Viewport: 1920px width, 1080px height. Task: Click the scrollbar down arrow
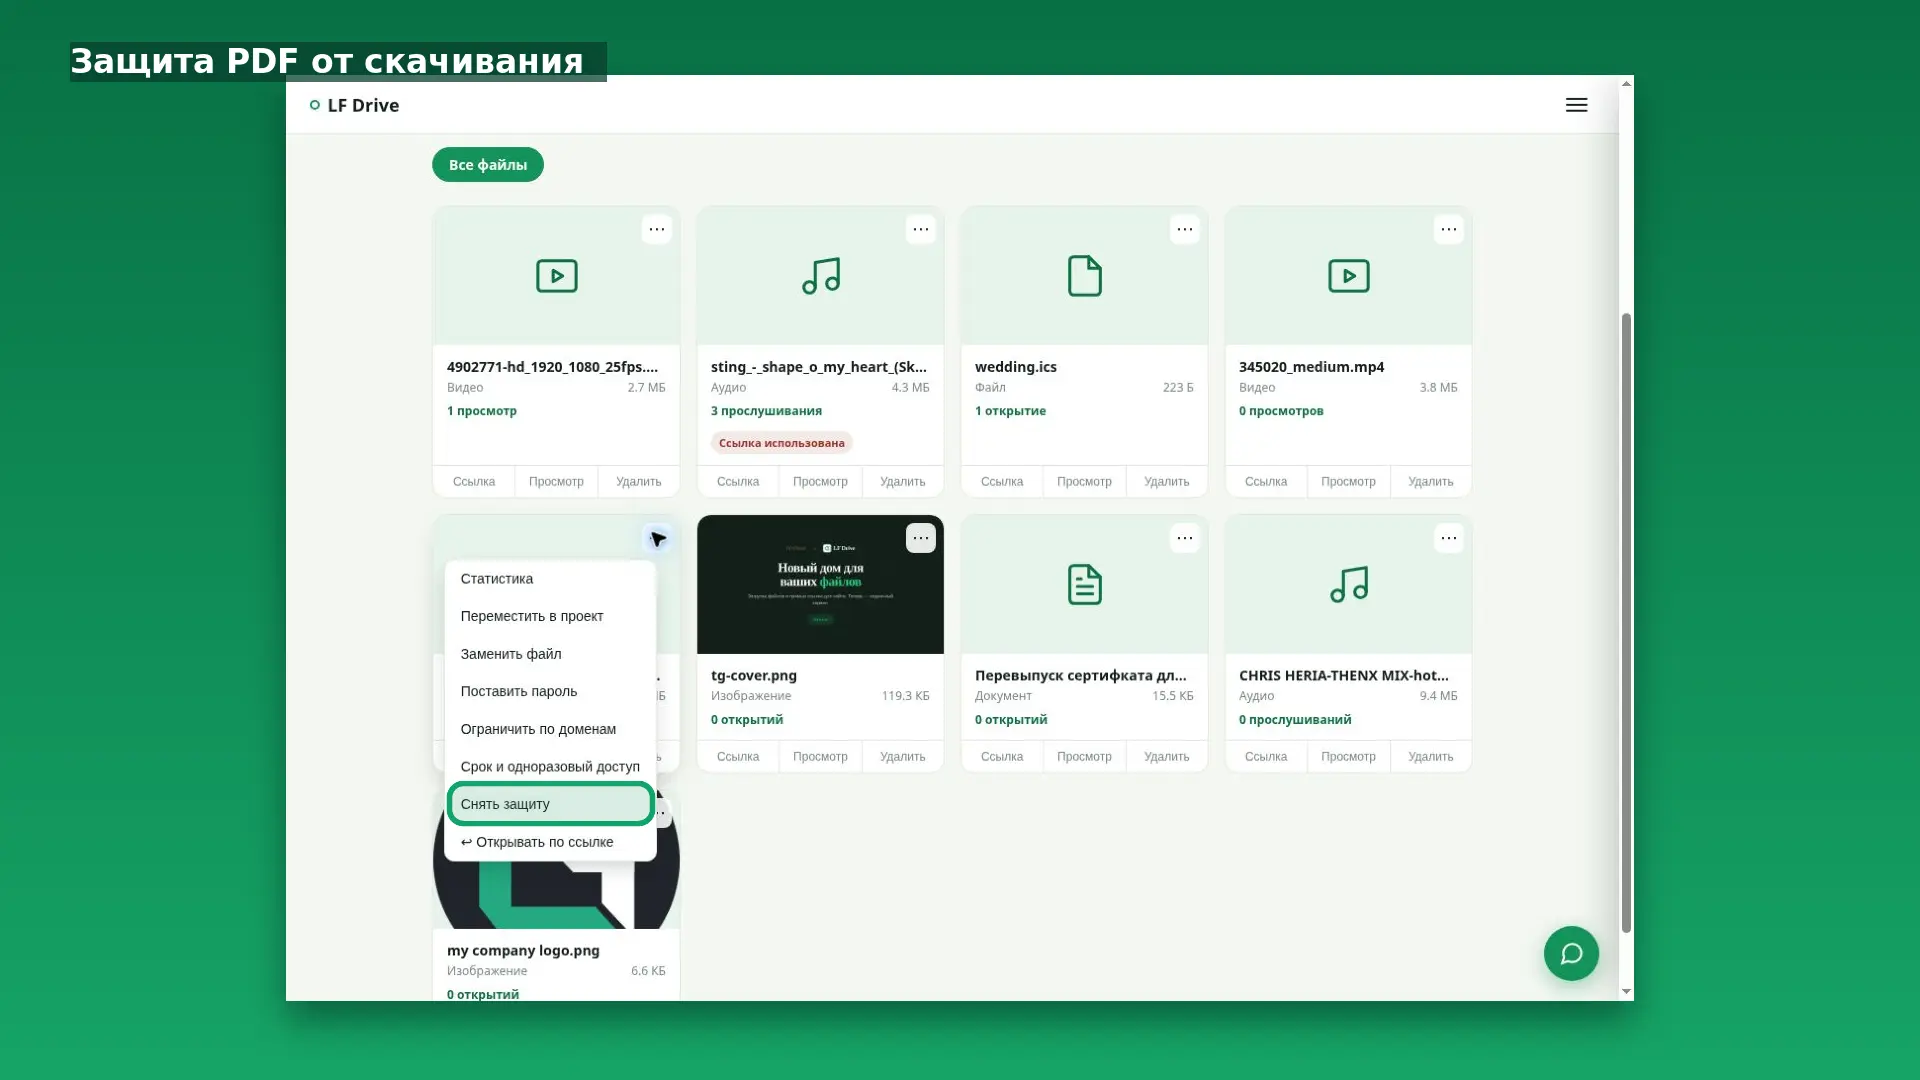[1626, 992]
